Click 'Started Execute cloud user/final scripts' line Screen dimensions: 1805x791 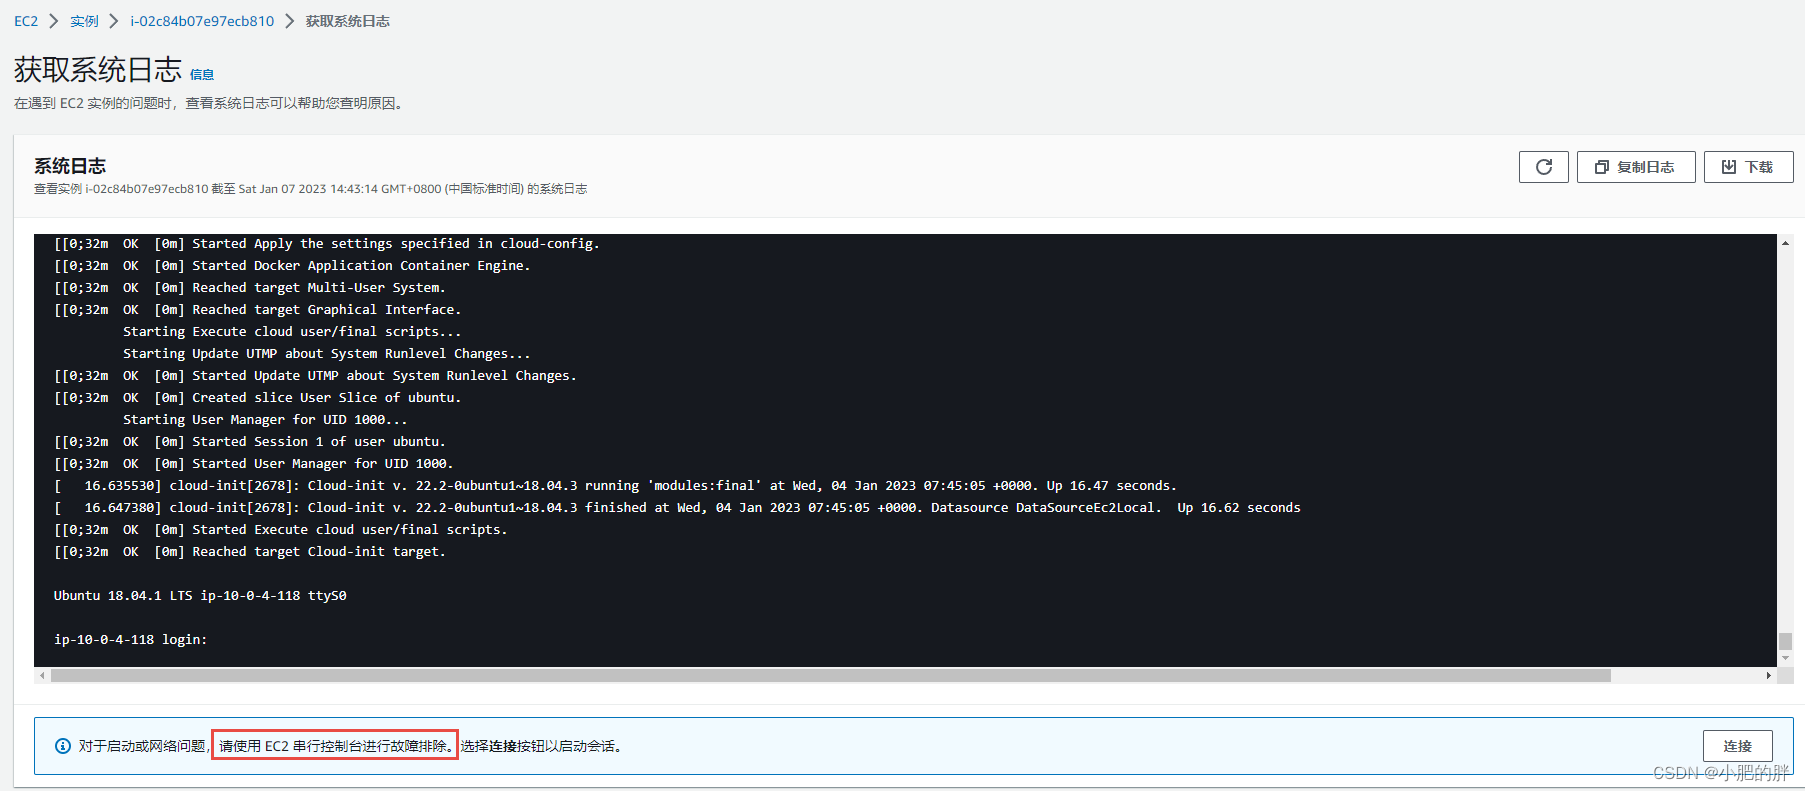coord(281,530)
